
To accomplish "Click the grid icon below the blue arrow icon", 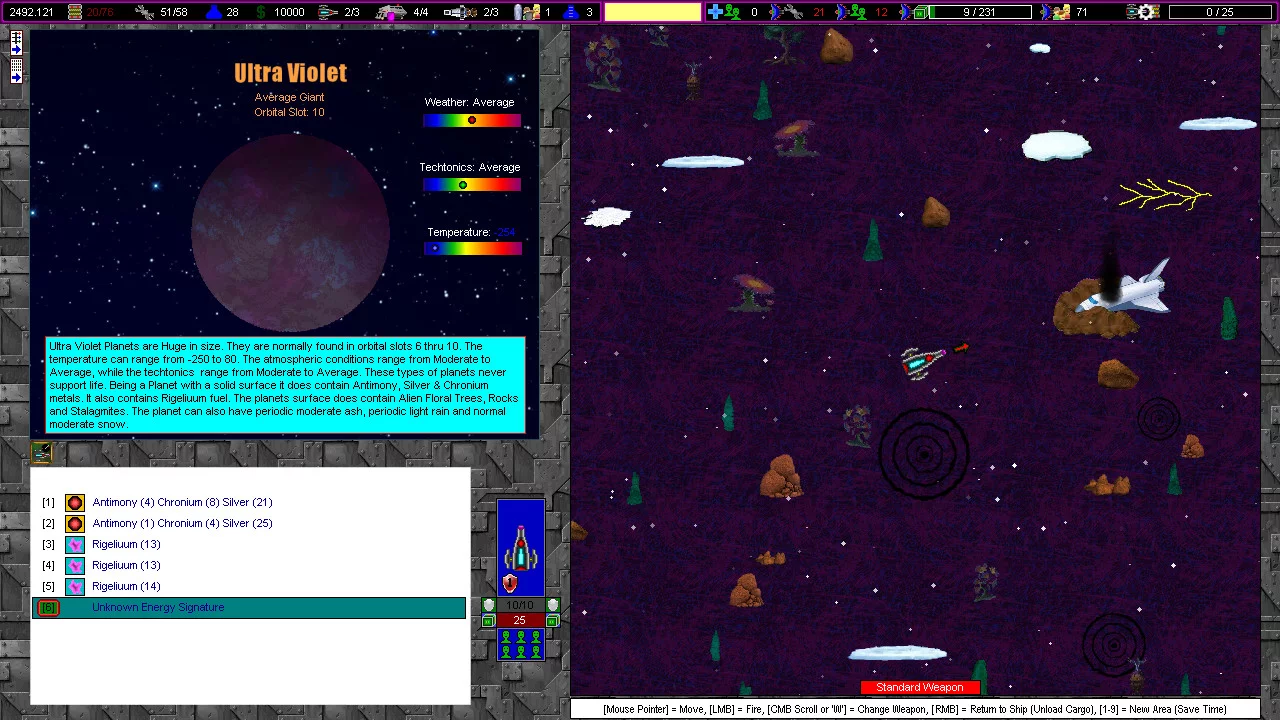I will tap(16, 71).
